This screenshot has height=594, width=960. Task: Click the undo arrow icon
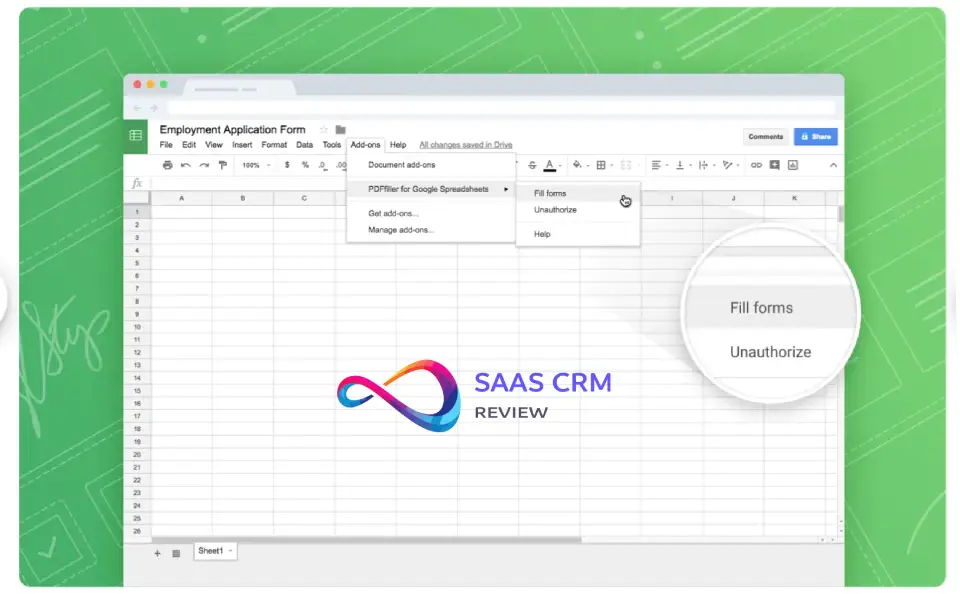[185, 165]
